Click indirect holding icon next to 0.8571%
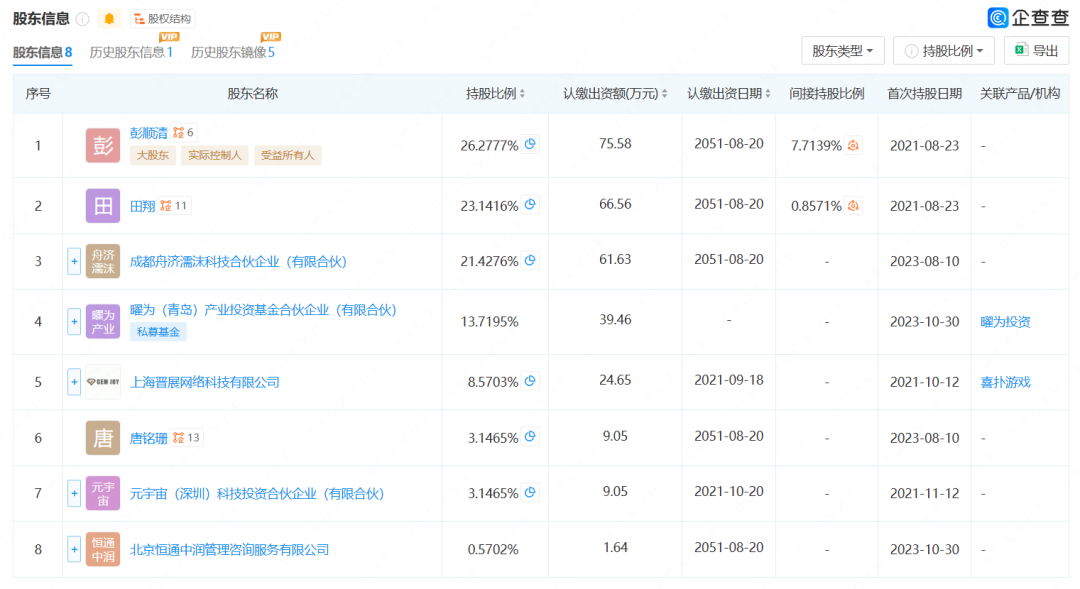 (853, 205)
